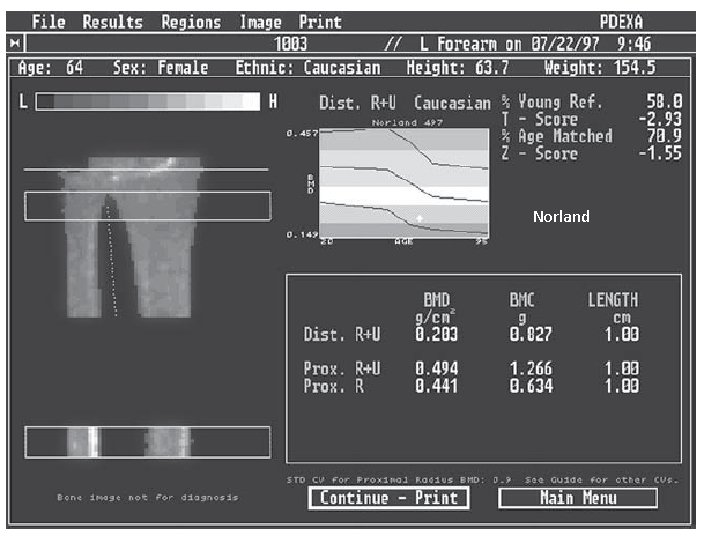Click the STD CV for Proximal Radius note

[482, 480]
